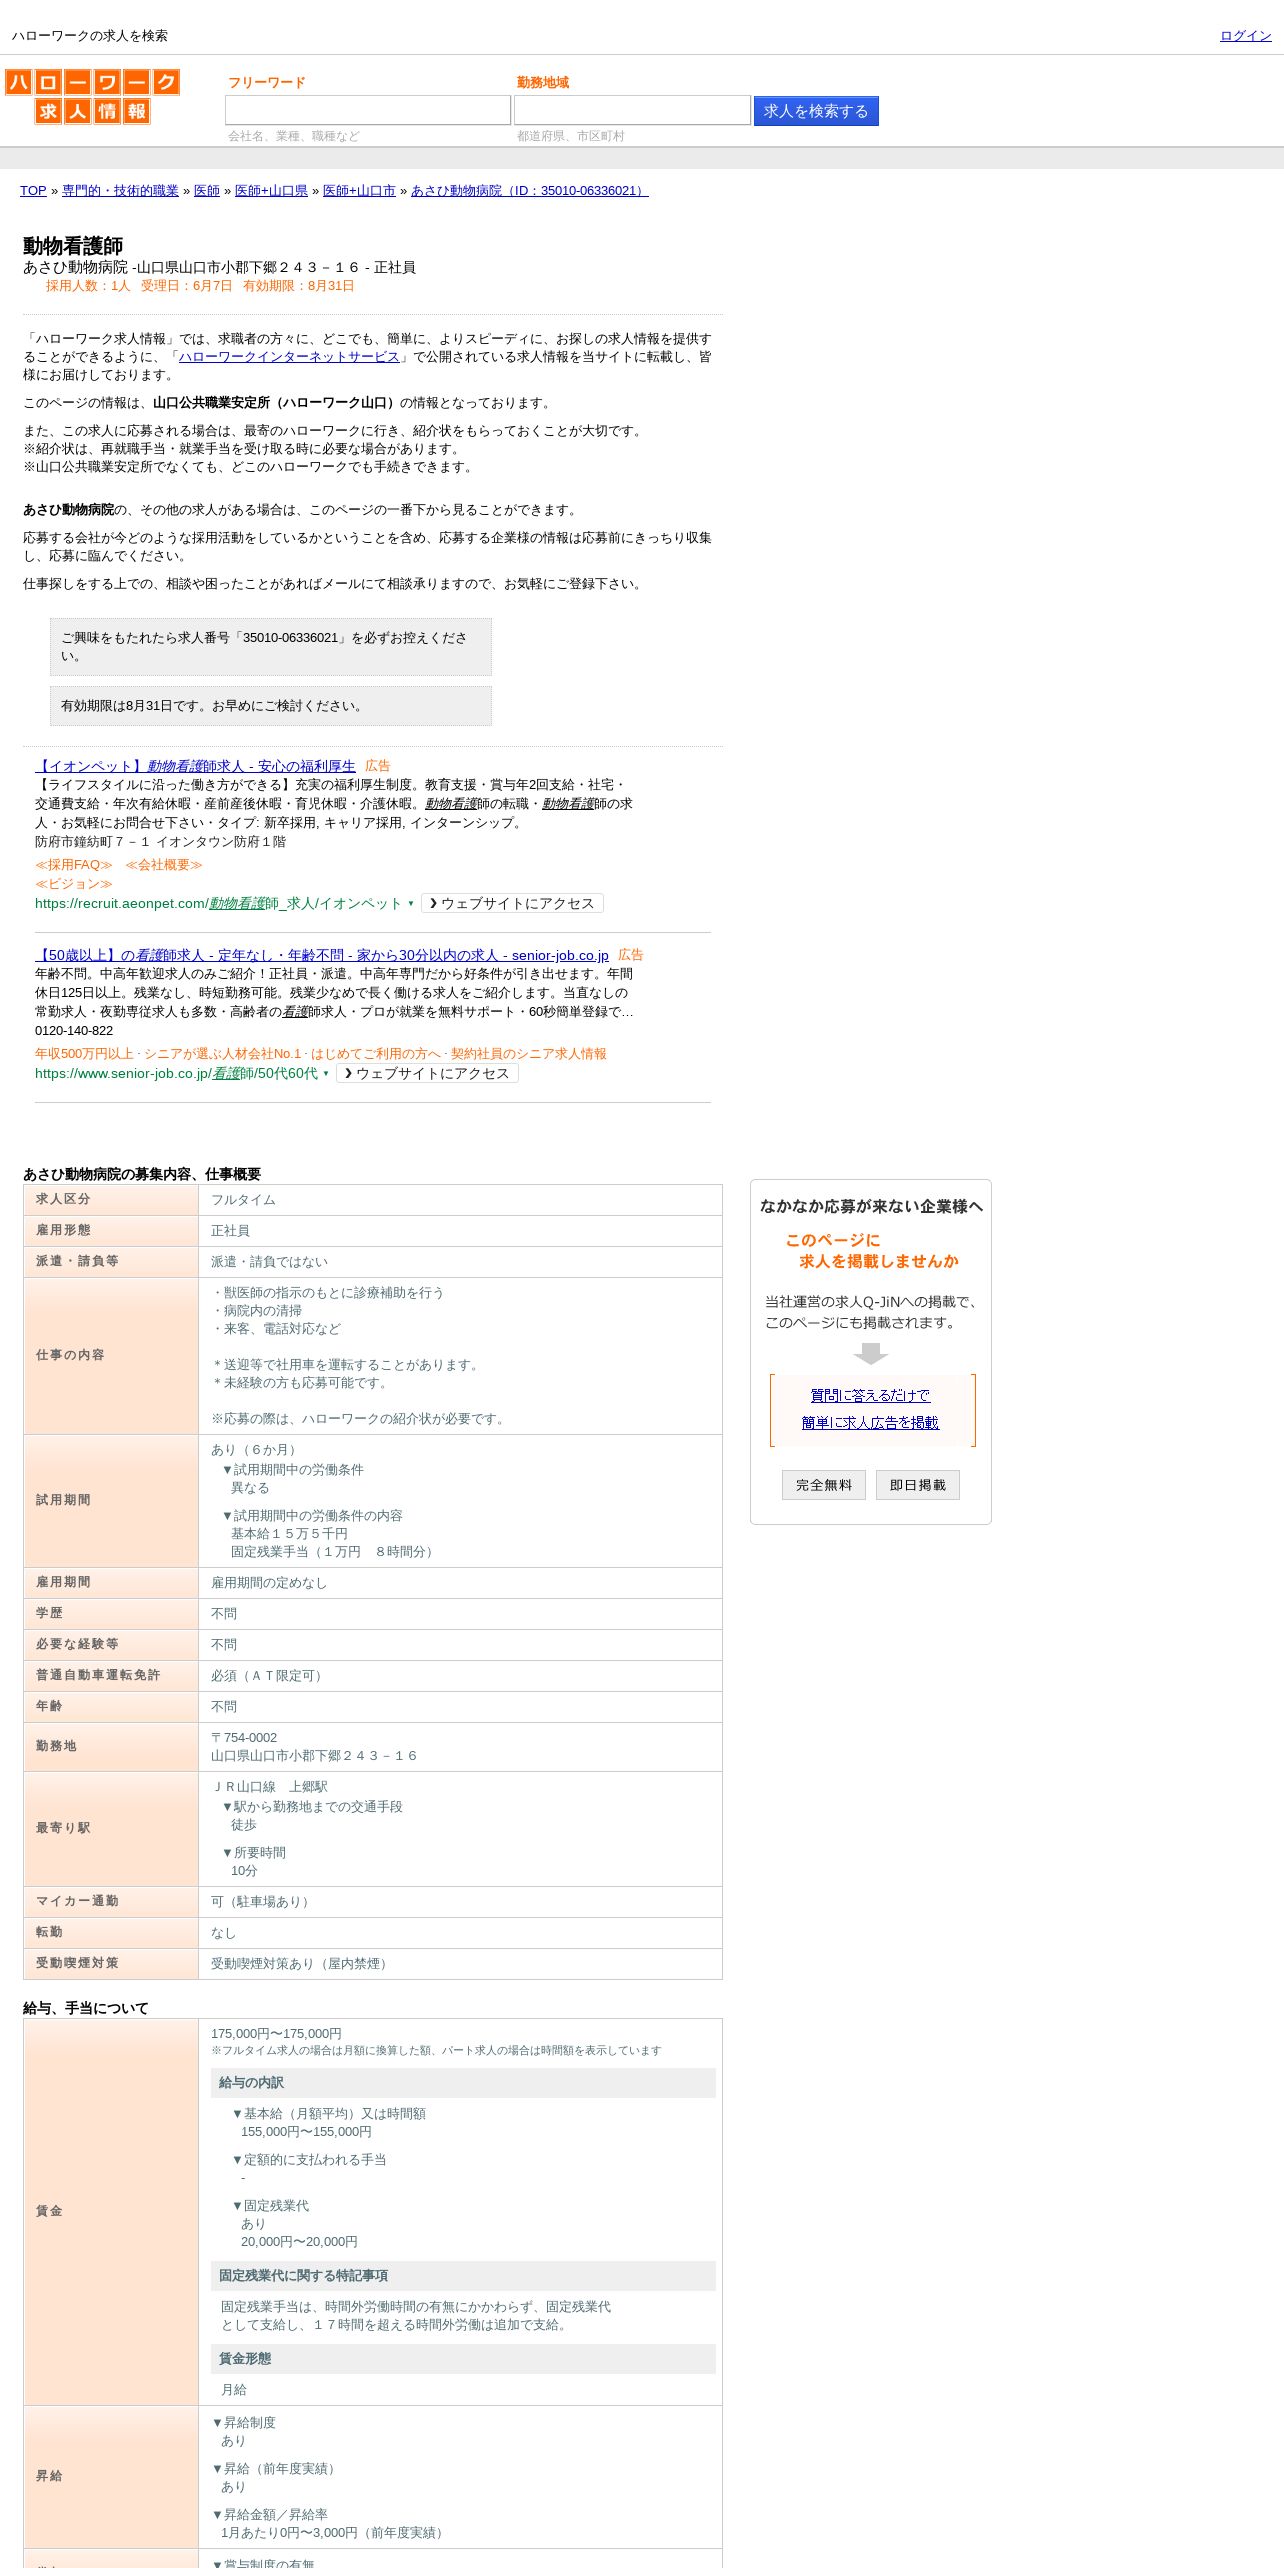Screen dimensions: 1284x2568
Task: Click ビジョン ad sublink
Action: coord(74,884)
